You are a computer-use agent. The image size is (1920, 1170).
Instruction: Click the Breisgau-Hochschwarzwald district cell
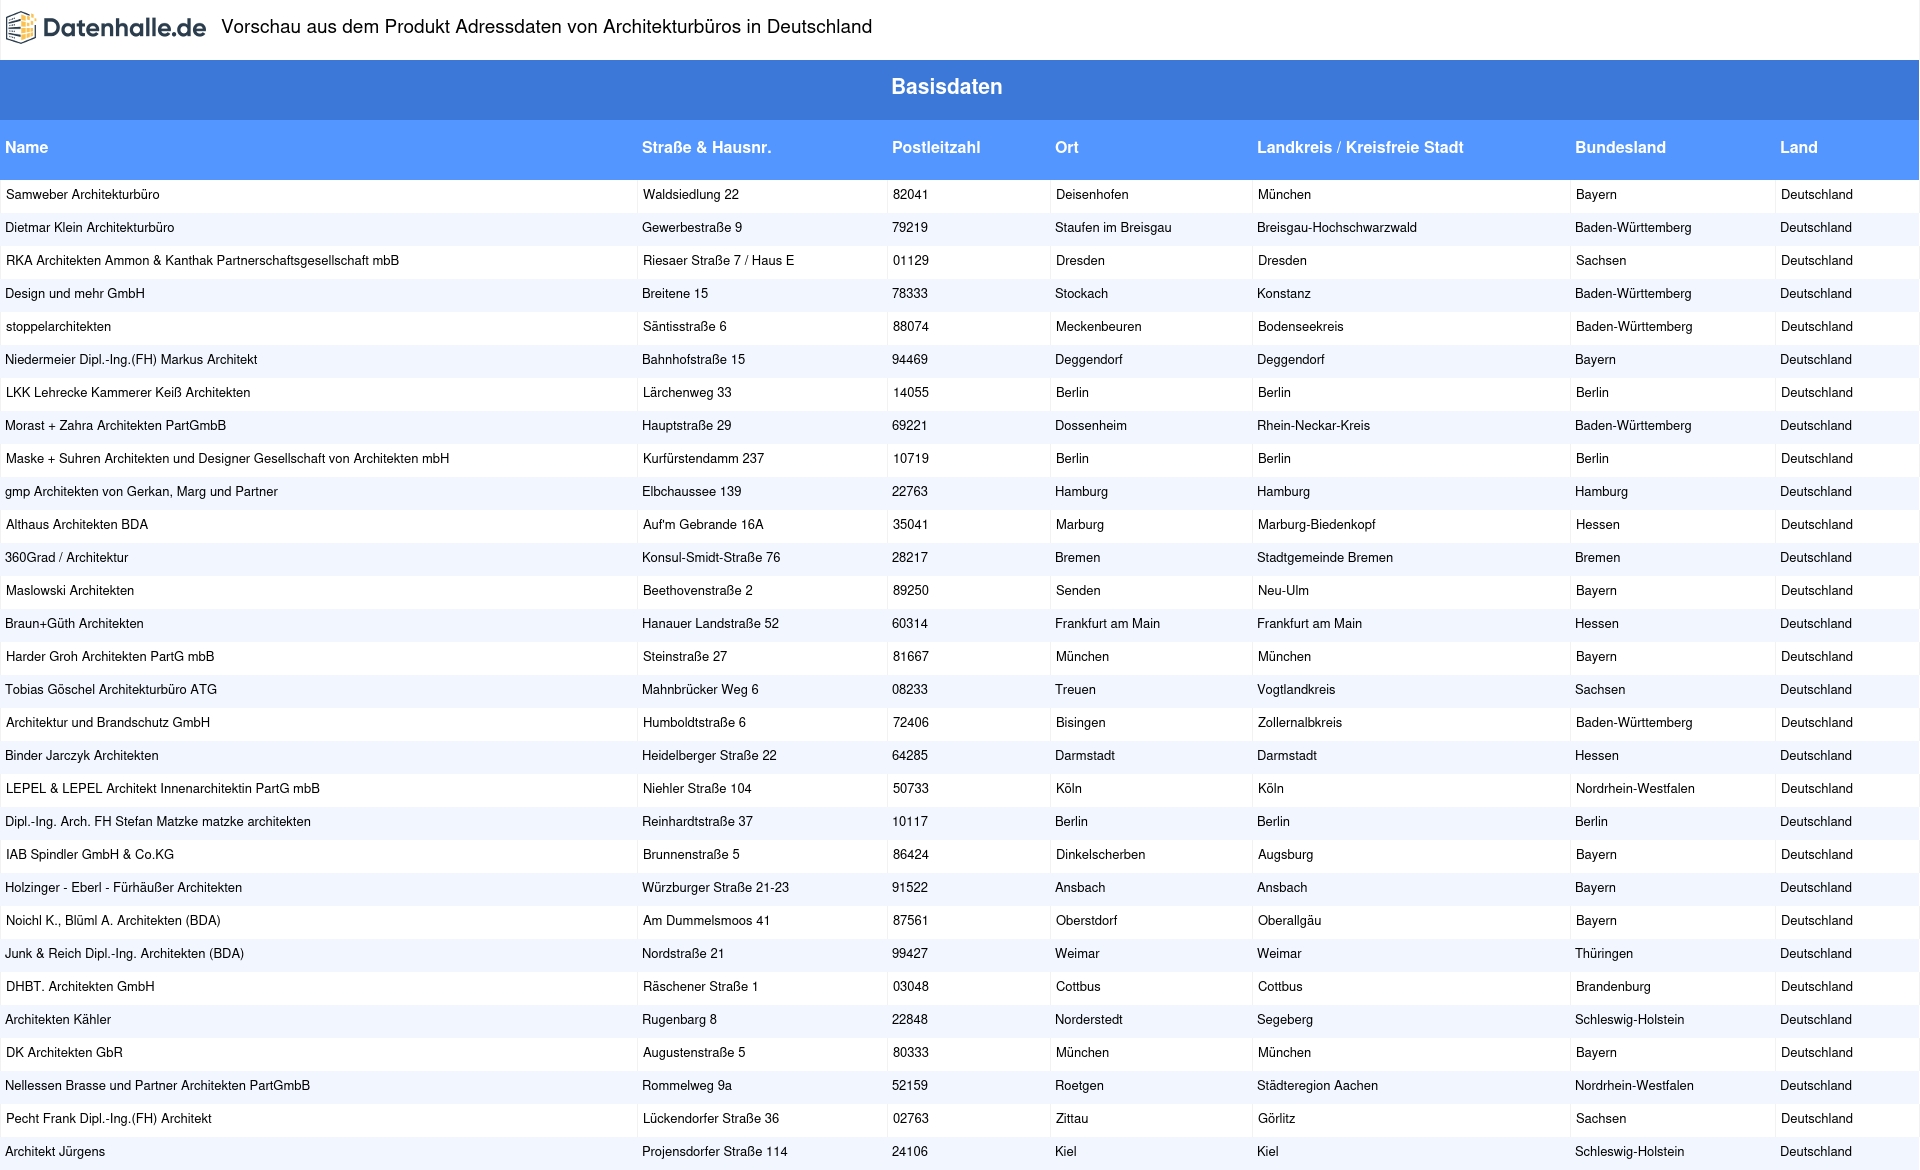click(1336, 228)
